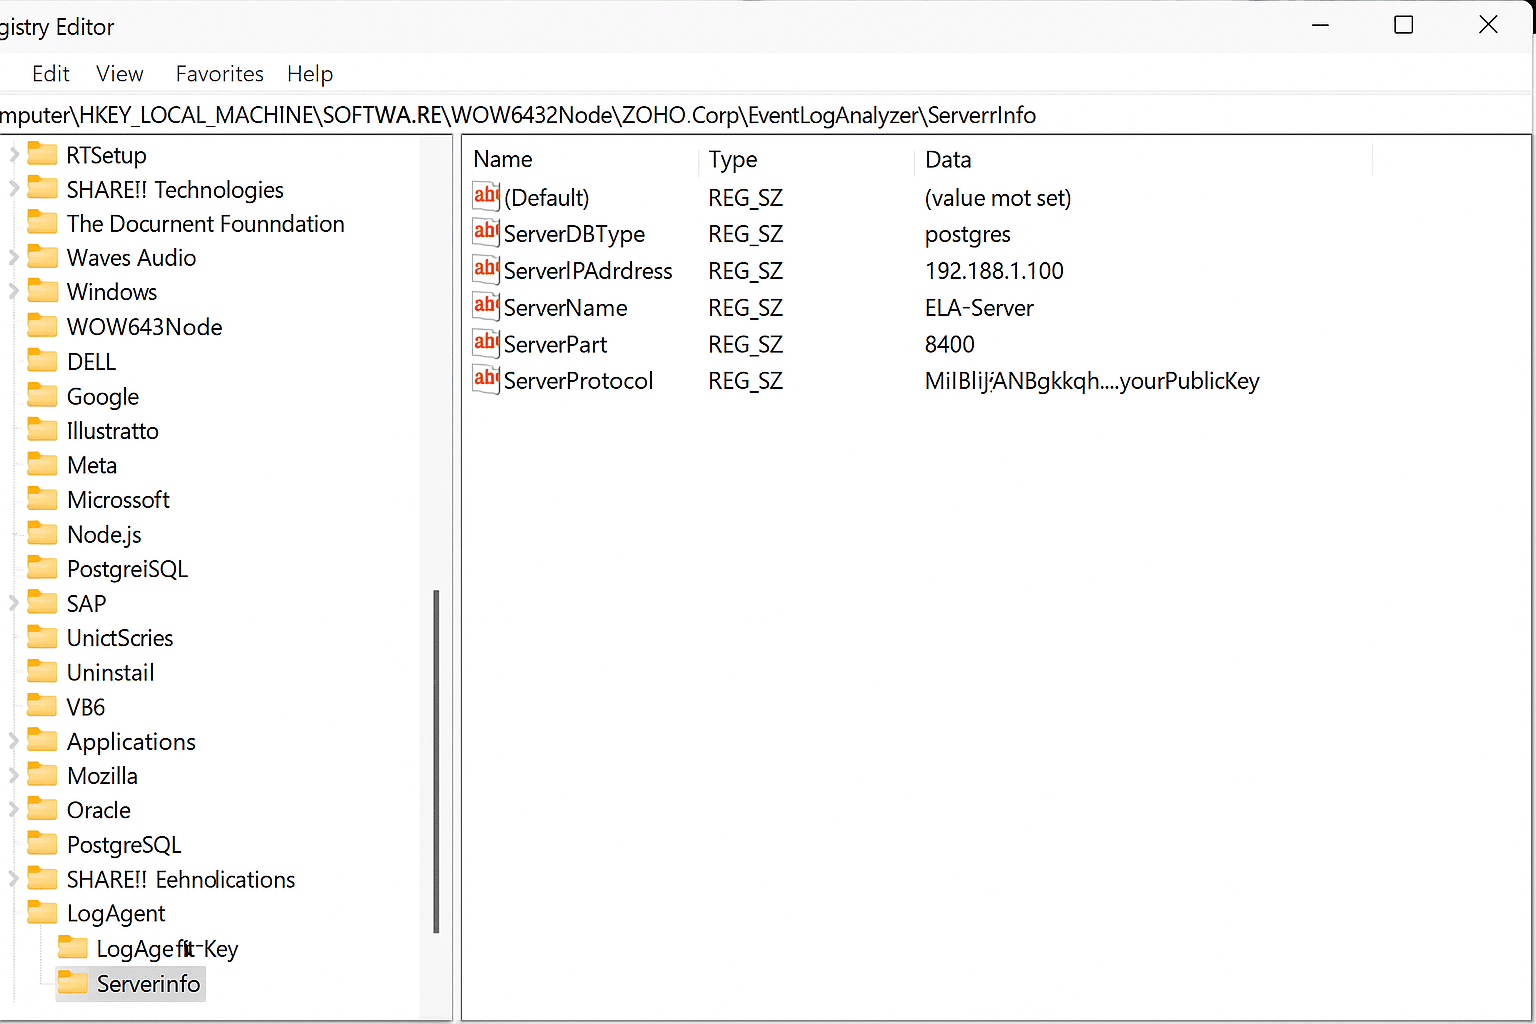Click the LogAgent folder icon

click(42, 913)
